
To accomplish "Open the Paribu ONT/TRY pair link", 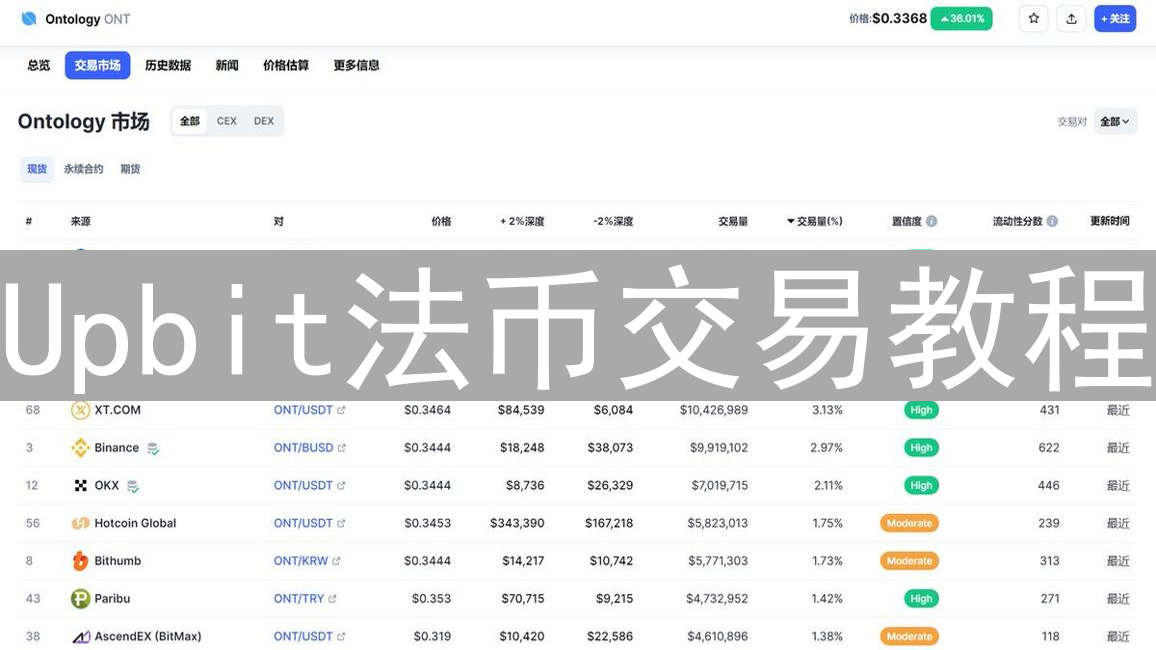I will (299, 598).
